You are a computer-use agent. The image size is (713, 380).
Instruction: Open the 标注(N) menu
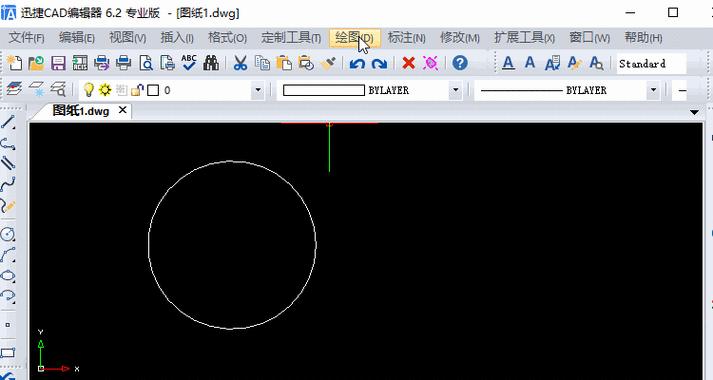(x=407, y=38)
